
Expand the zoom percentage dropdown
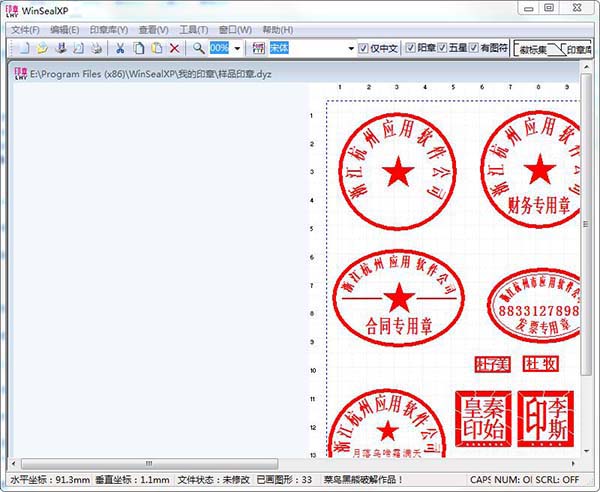237,48
